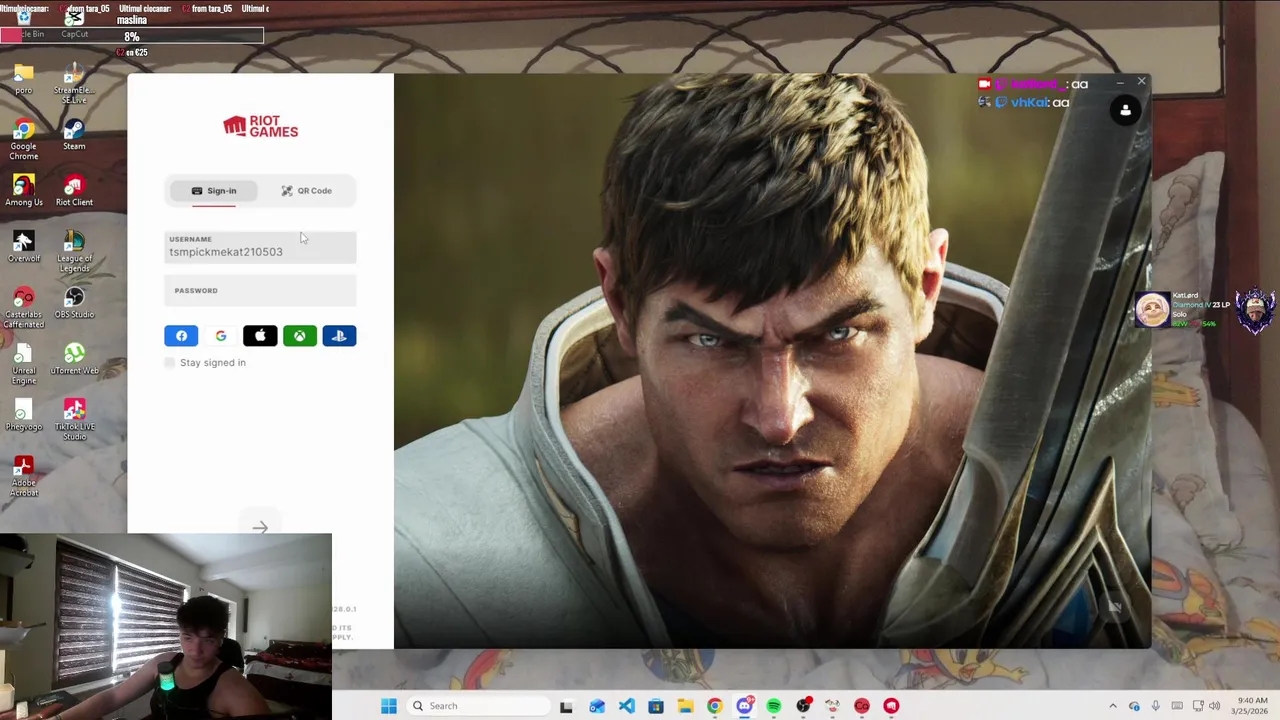Sign in with Xbox icon
Viewport: 1280px width, 720px height.
coord(300,336)
